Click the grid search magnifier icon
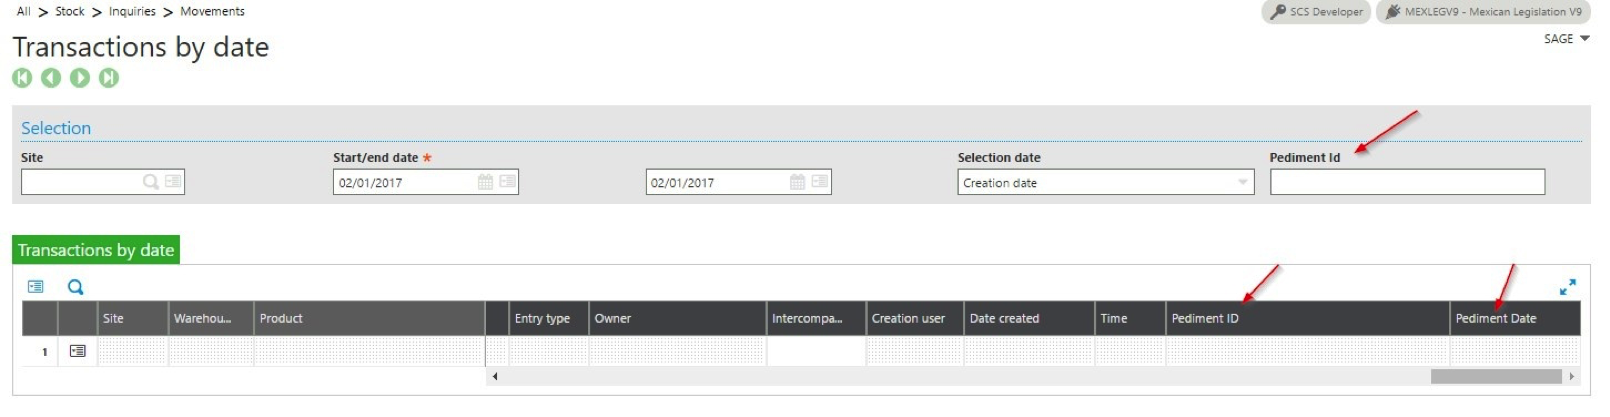 [x=76, y=287]
